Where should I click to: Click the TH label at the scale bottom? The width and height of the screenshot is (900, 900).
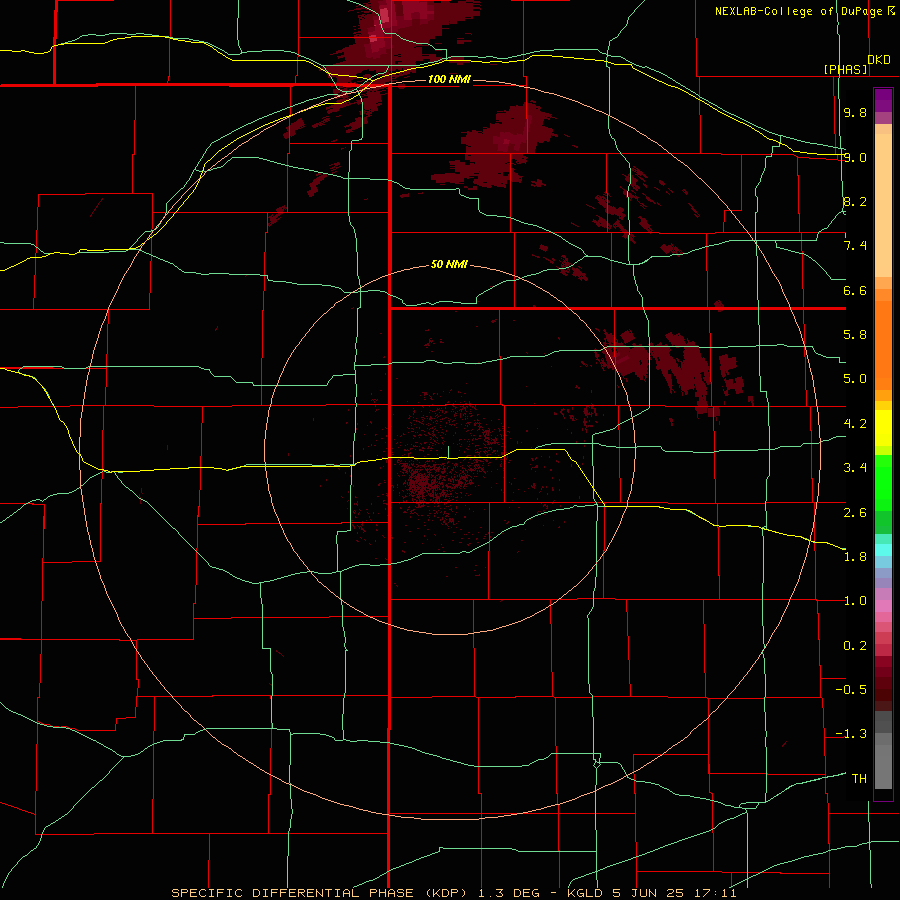[859, 779]
